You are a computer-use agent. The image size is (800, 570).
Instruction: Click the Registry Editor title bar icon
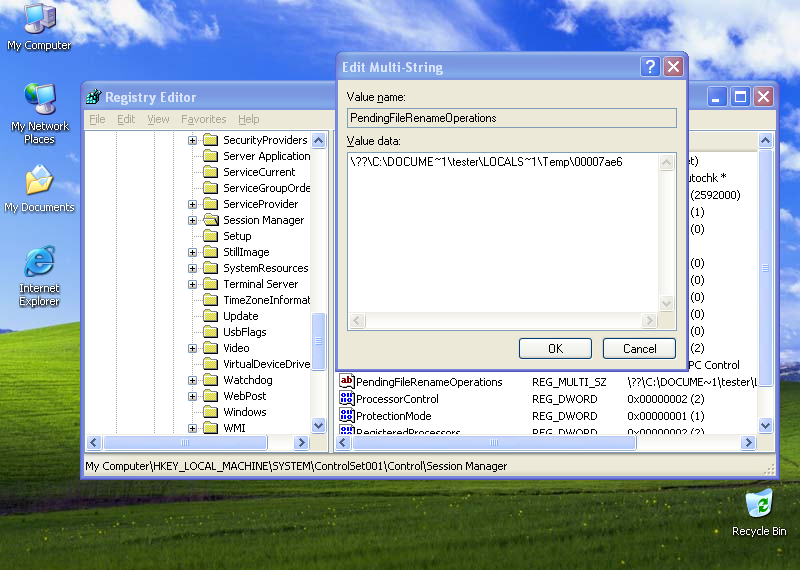(94, 96)
